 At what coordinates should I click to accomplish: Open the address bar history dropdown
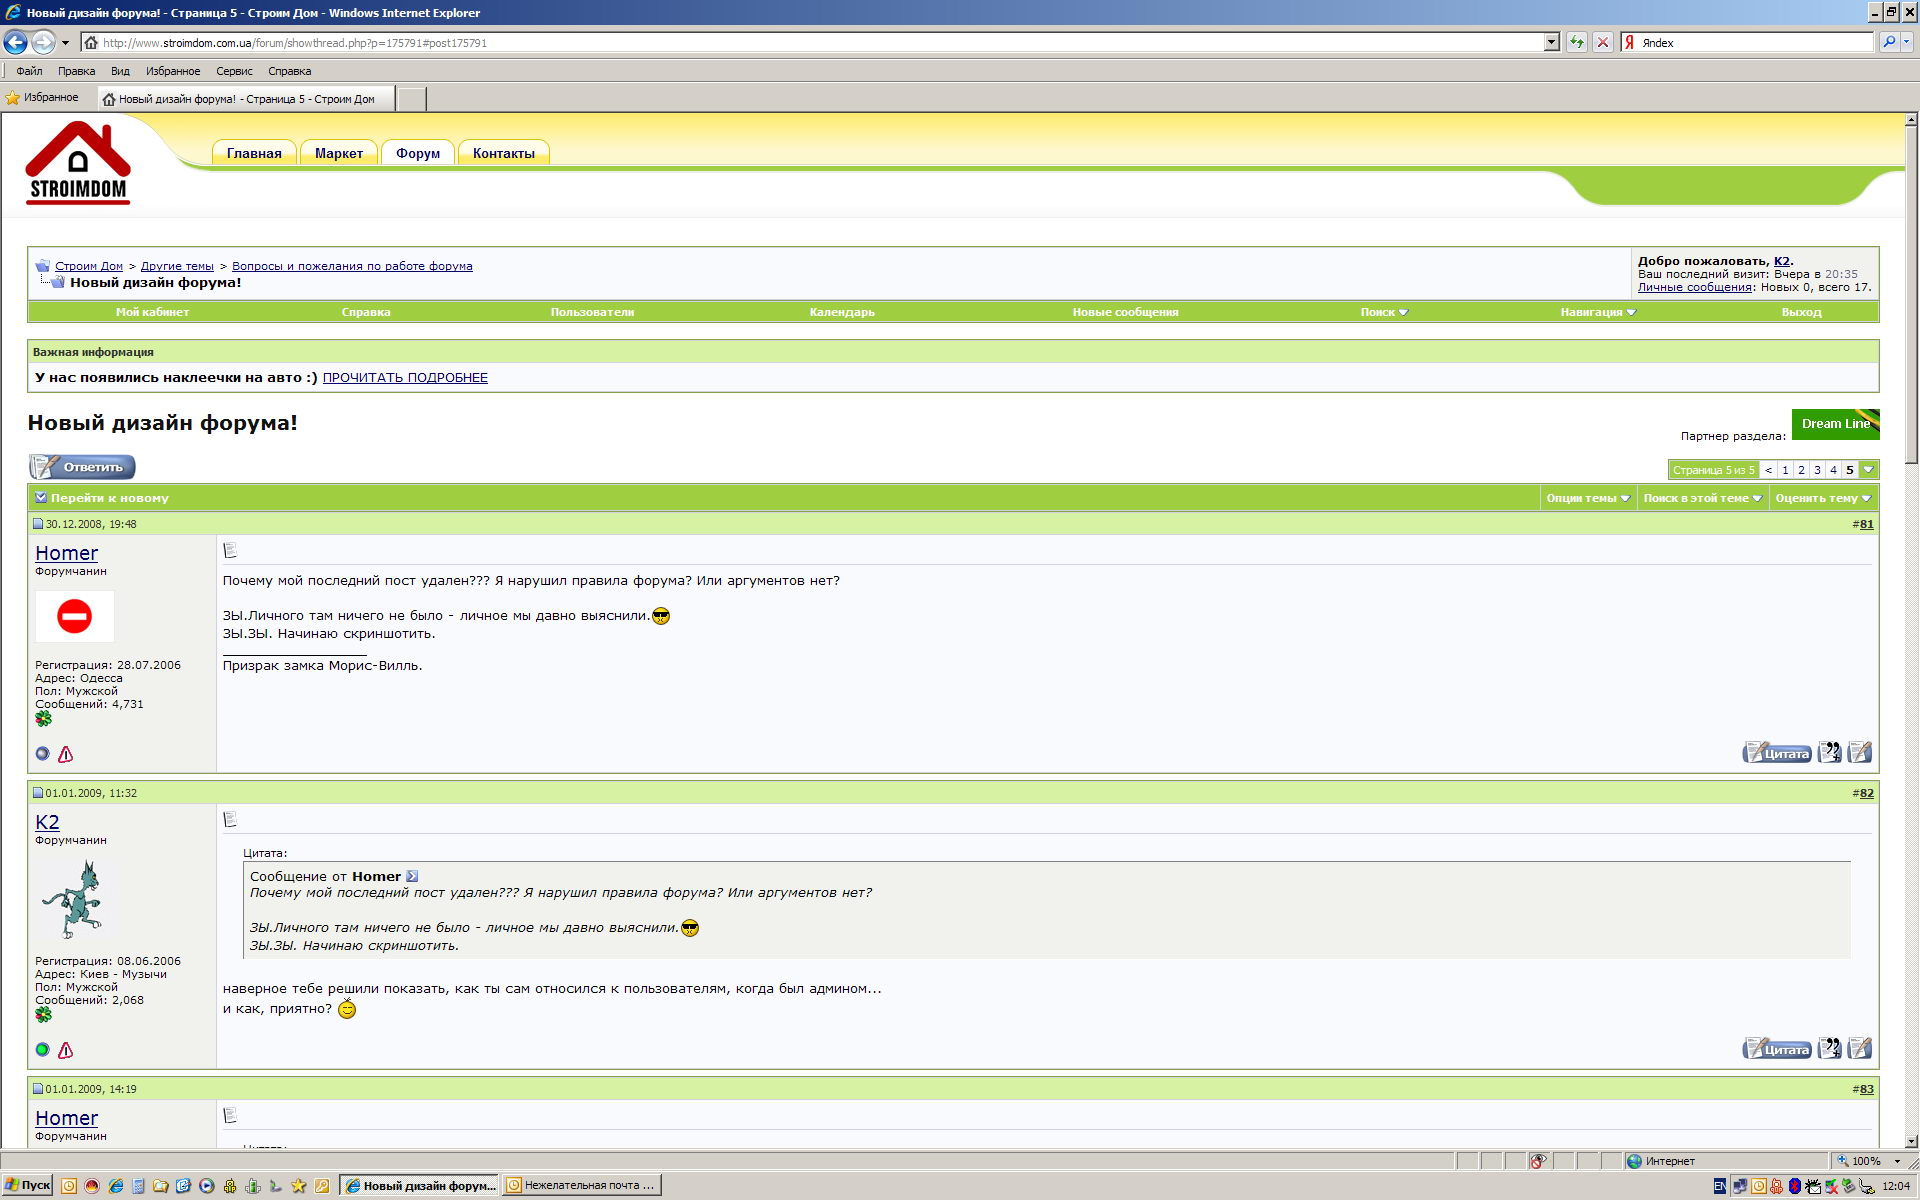pos(1552,42)
